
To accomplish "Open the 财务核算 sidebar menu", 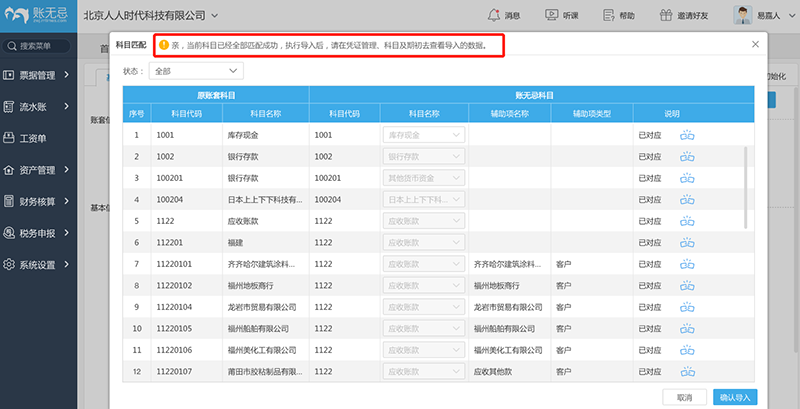I will [x=37, y=201].
